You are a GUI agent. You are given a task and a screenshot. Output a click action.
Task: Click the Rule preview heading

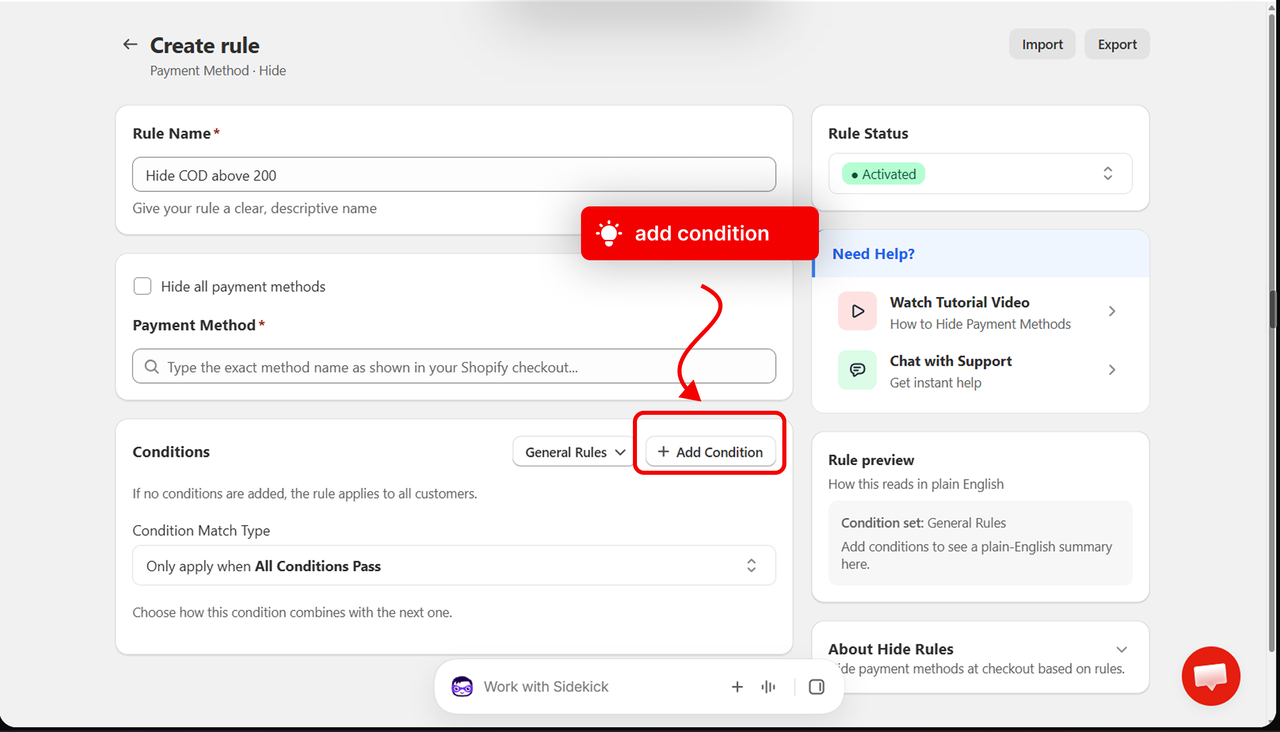pos(871,460)
